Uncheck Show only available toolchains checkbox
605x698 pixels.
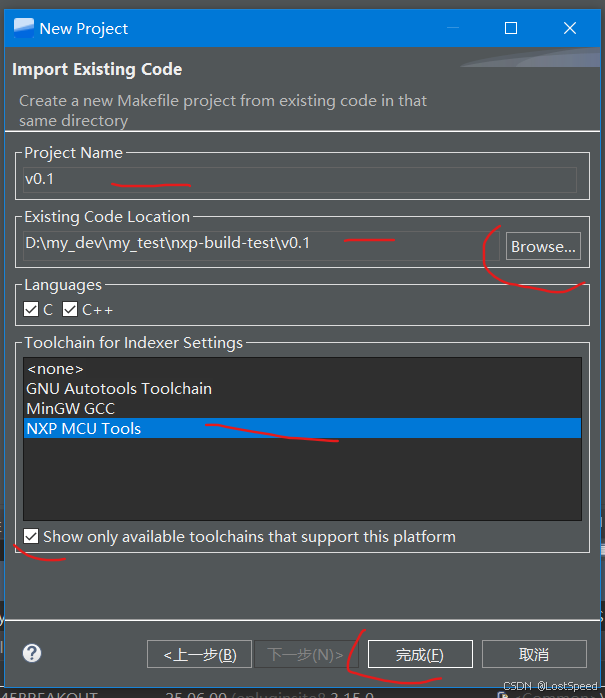[31, 536]
